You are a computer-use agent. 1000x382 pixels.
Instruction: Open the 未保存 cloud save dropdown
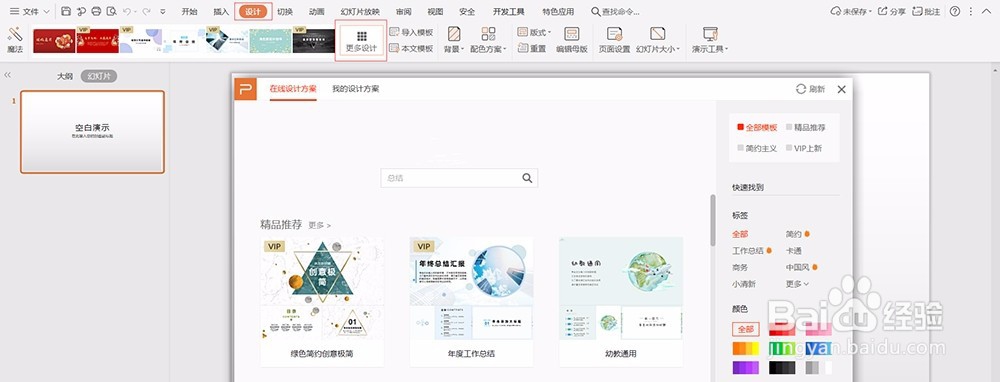tap(851, 11)
